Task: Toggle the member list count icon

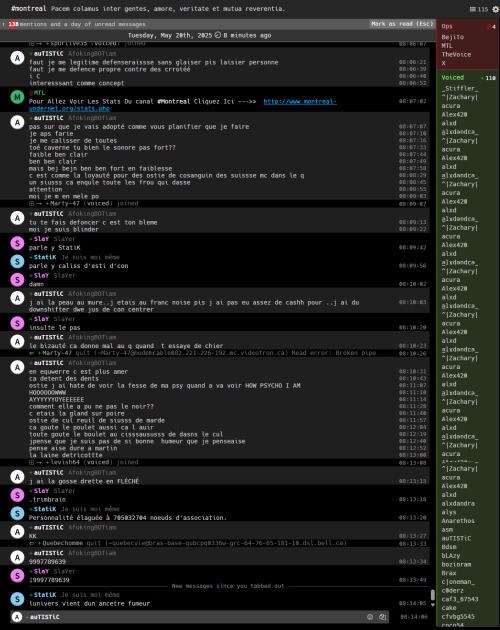Action: click(x=479, y=9)
